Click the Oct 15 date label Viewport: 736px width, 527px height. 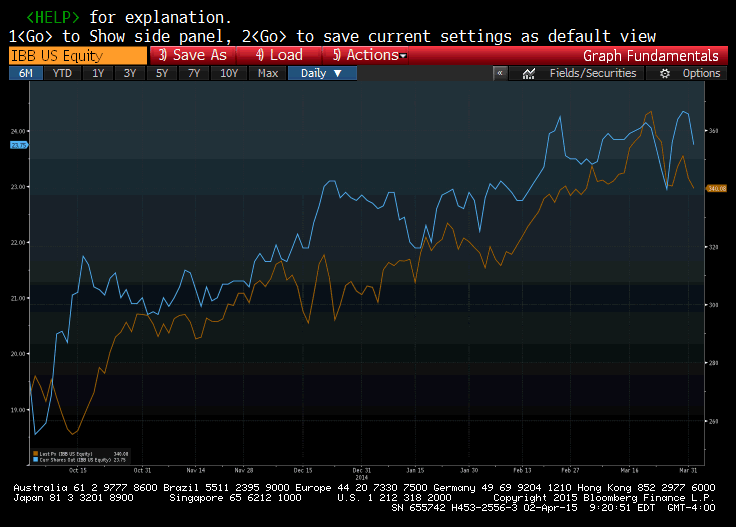pos(78,470)
